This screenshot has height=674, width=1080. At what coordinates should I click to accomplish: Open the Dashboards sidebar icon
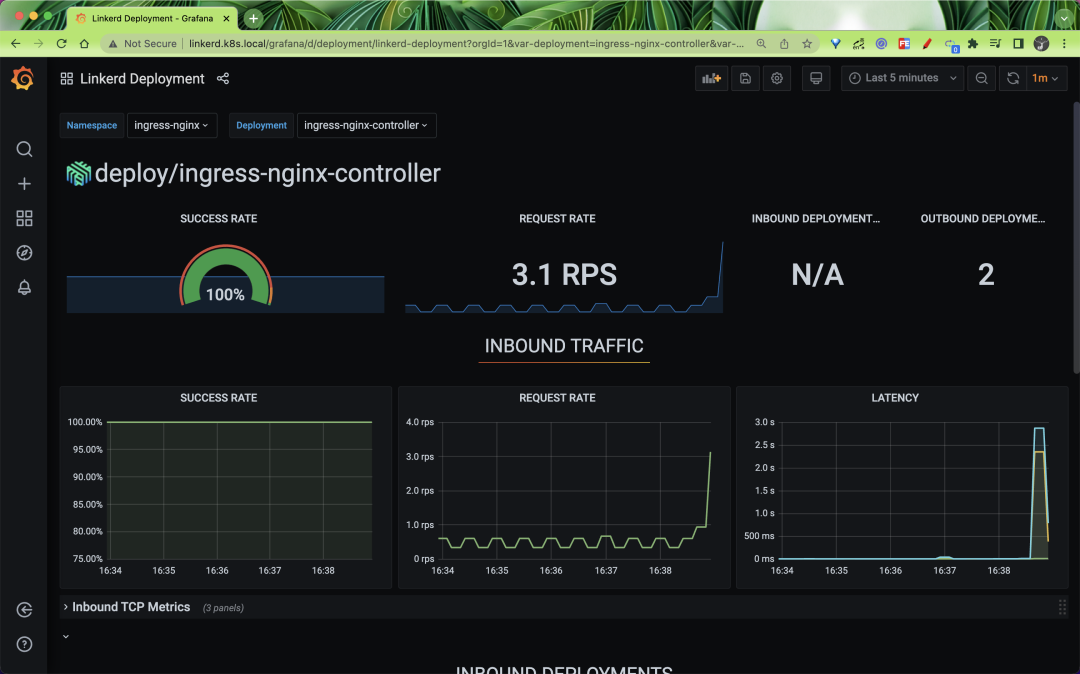point(23,218)
